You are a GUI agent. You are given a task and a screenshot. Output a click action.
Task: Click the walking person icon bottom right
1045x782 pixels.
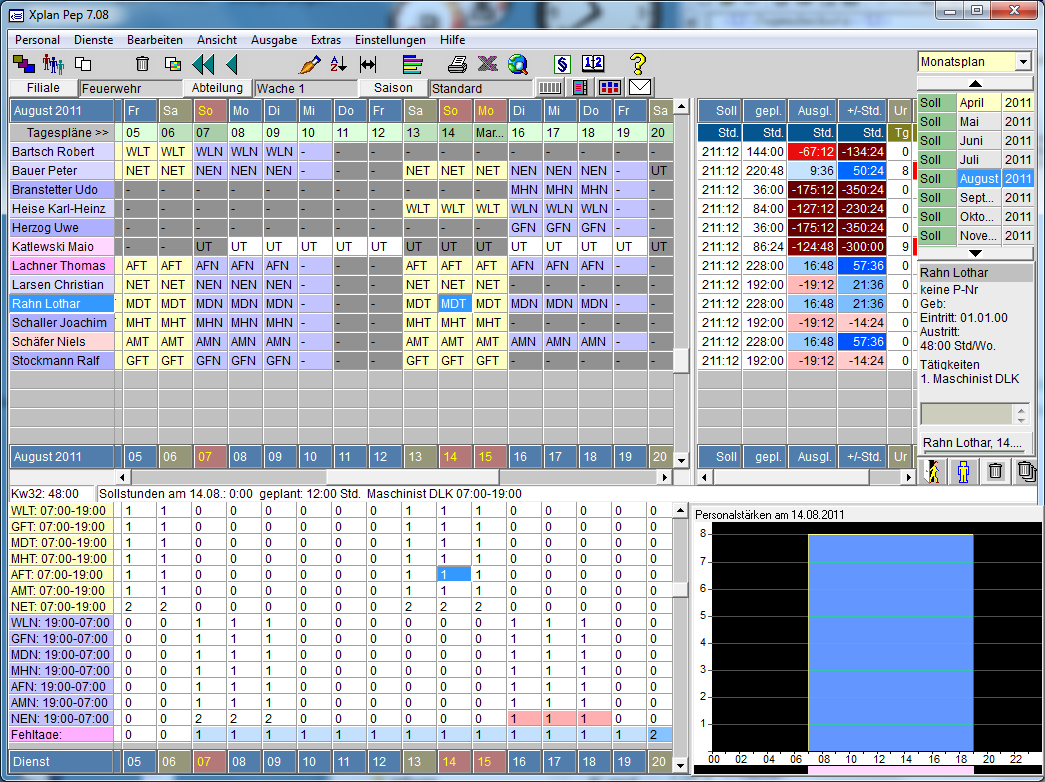click(932, 471)
